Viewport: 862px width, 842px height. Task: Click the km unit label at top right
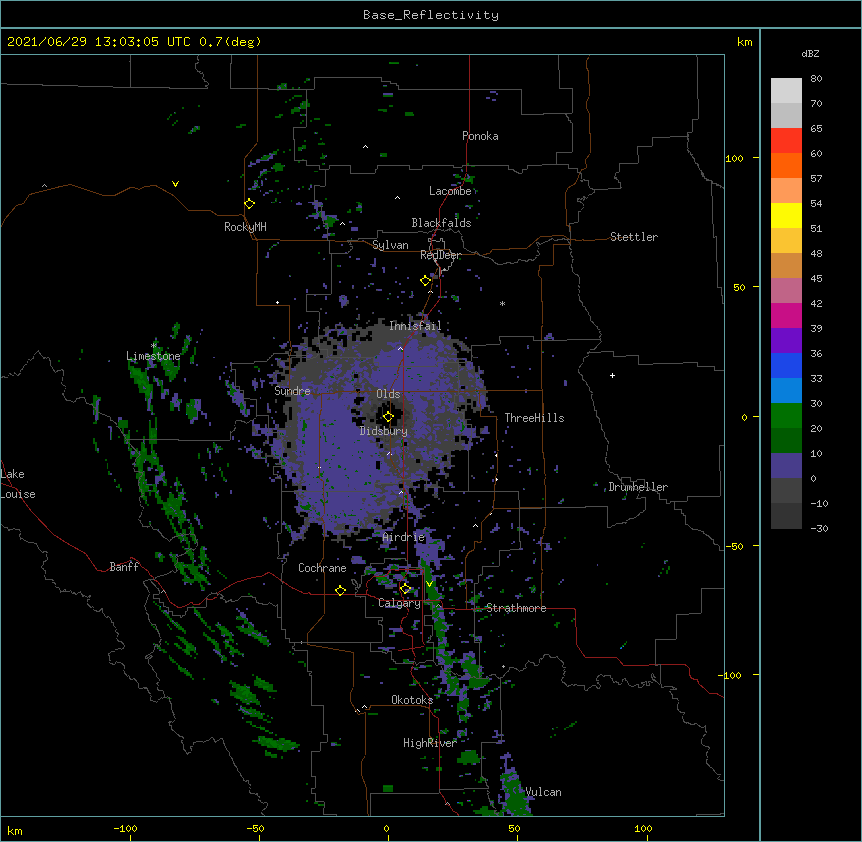[744, 42]
